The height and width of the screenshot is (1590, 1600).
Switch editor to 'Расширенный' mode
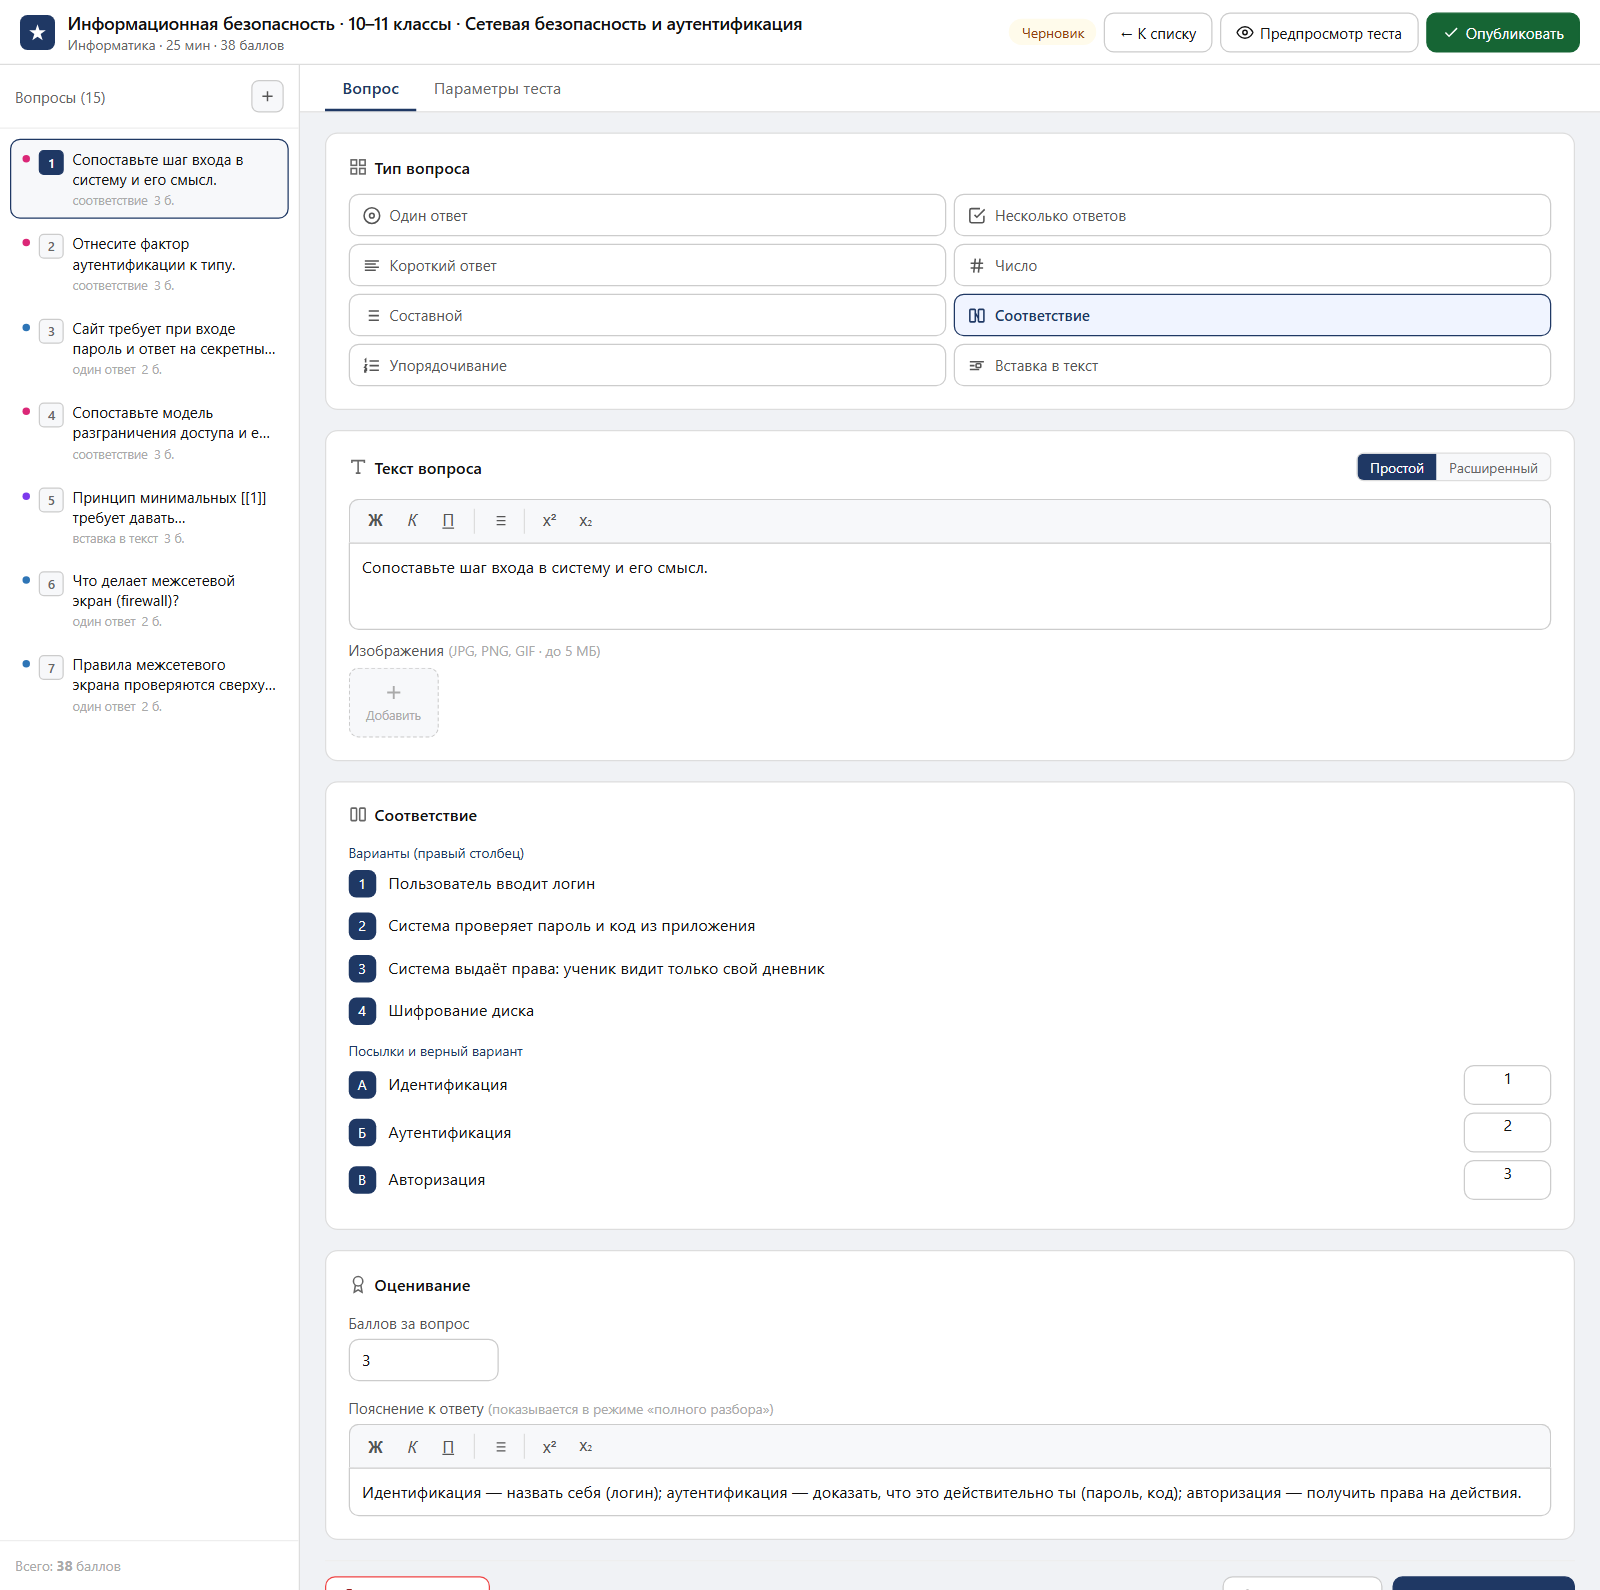(x=1493, y=468)
